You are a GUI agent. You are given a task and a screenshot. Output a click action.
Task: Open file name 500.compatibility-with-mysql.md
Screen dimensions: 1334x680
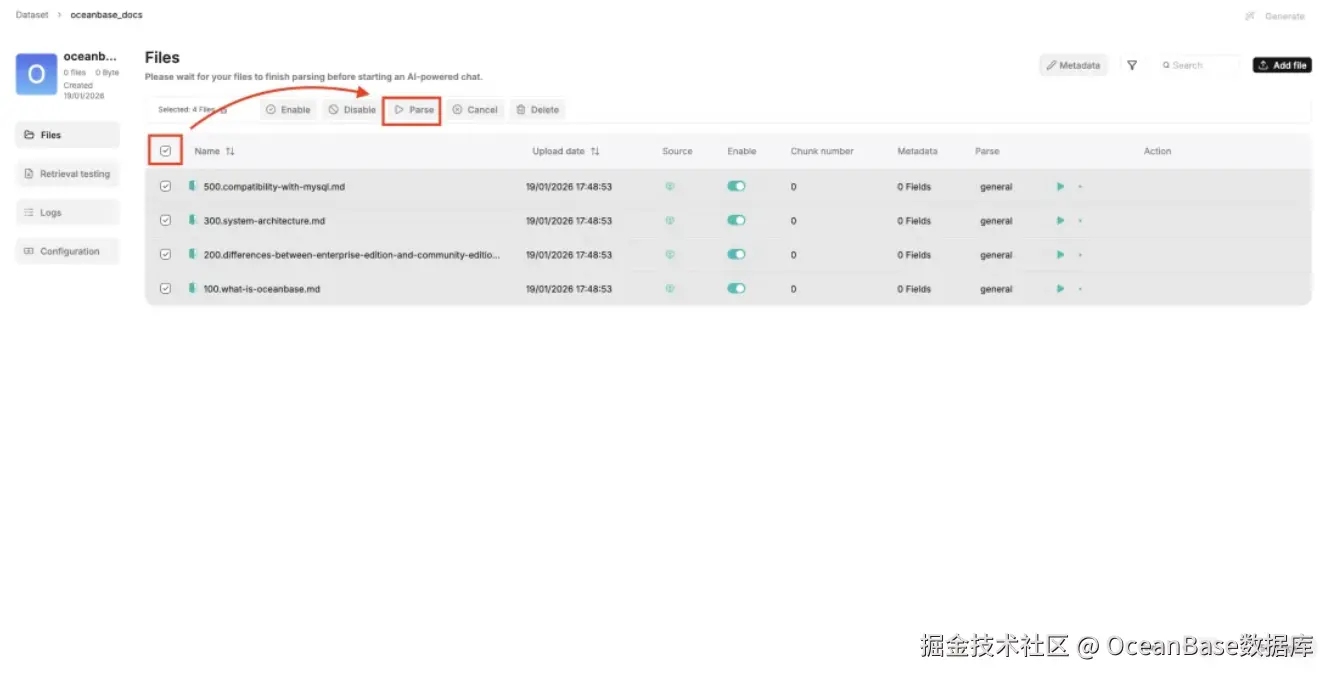[274, 187]
